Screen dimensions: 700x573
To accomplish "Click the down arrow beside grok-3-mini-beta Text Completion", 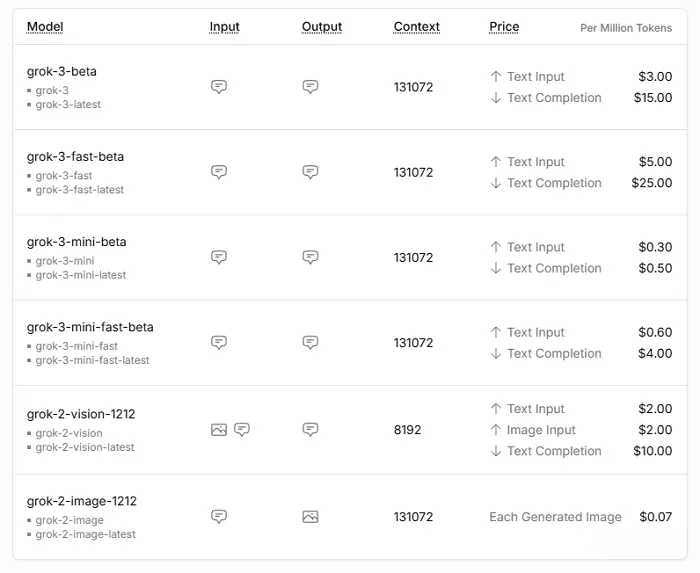I will (x=496, y=268).
